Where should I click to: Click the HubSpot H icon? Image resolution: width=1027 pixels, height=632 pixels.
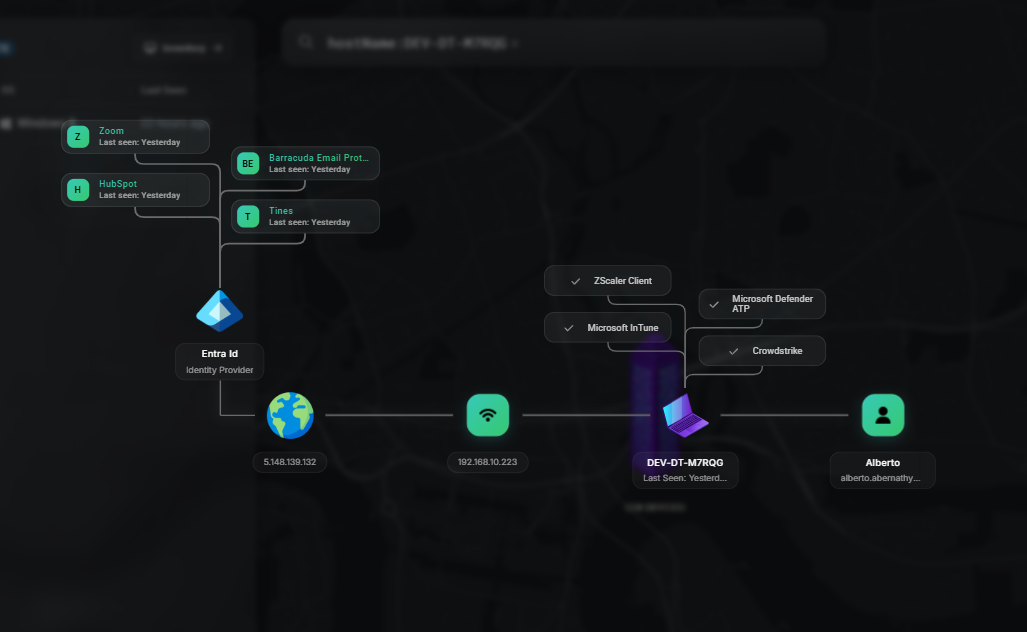[78, 189]
